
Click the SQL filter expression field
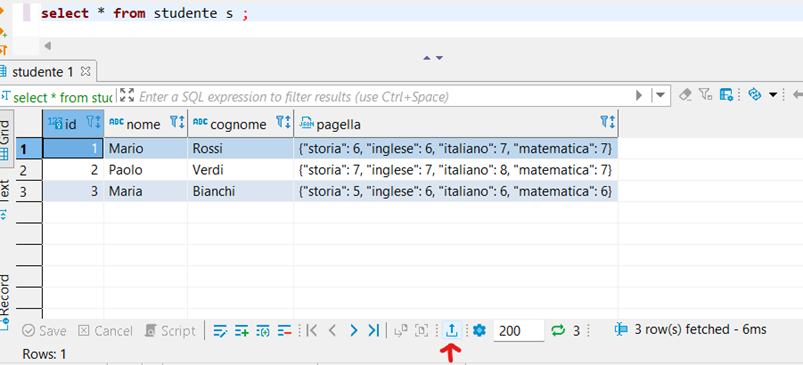(x=384, y=96)
